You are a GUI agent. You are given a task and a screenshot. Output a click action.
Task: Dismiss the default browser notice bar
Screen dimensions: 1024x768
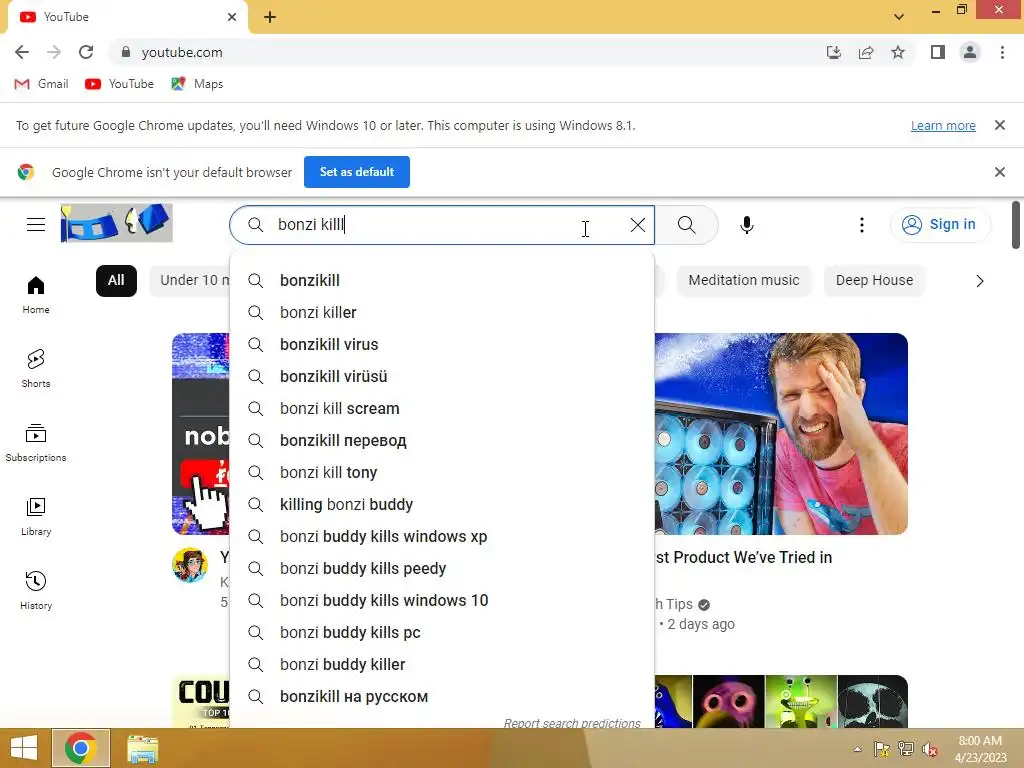pyautogui.click(x=999, y=172)
